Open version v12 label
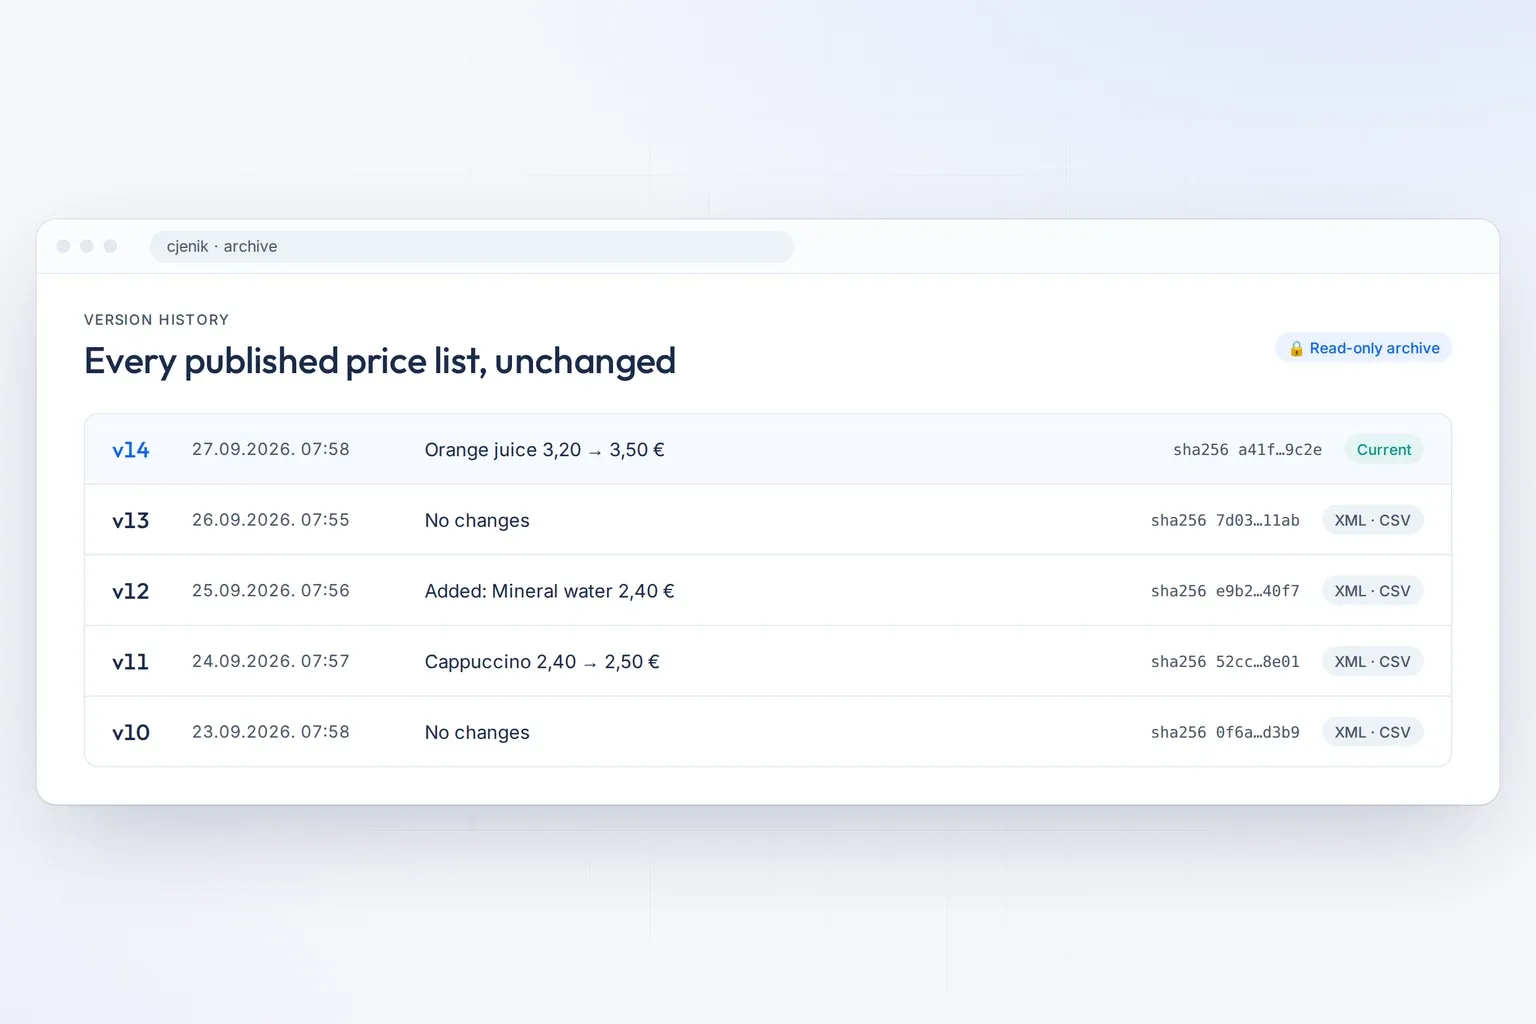The width and height of the screenshot is (1536, 1024). point(131,591)
